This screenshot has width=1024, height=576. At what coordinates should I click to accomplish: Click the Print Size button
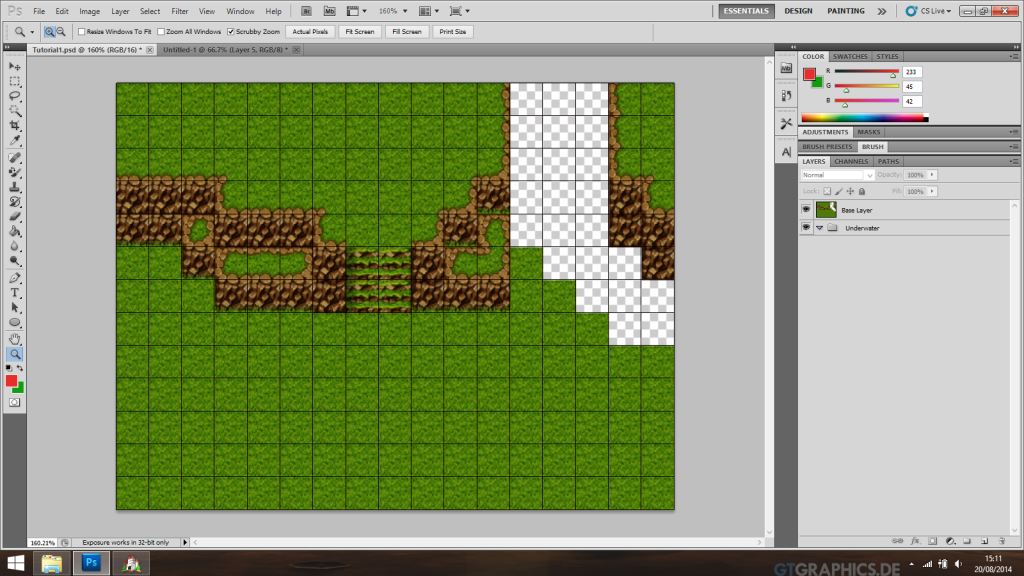[x=453, y=31]
